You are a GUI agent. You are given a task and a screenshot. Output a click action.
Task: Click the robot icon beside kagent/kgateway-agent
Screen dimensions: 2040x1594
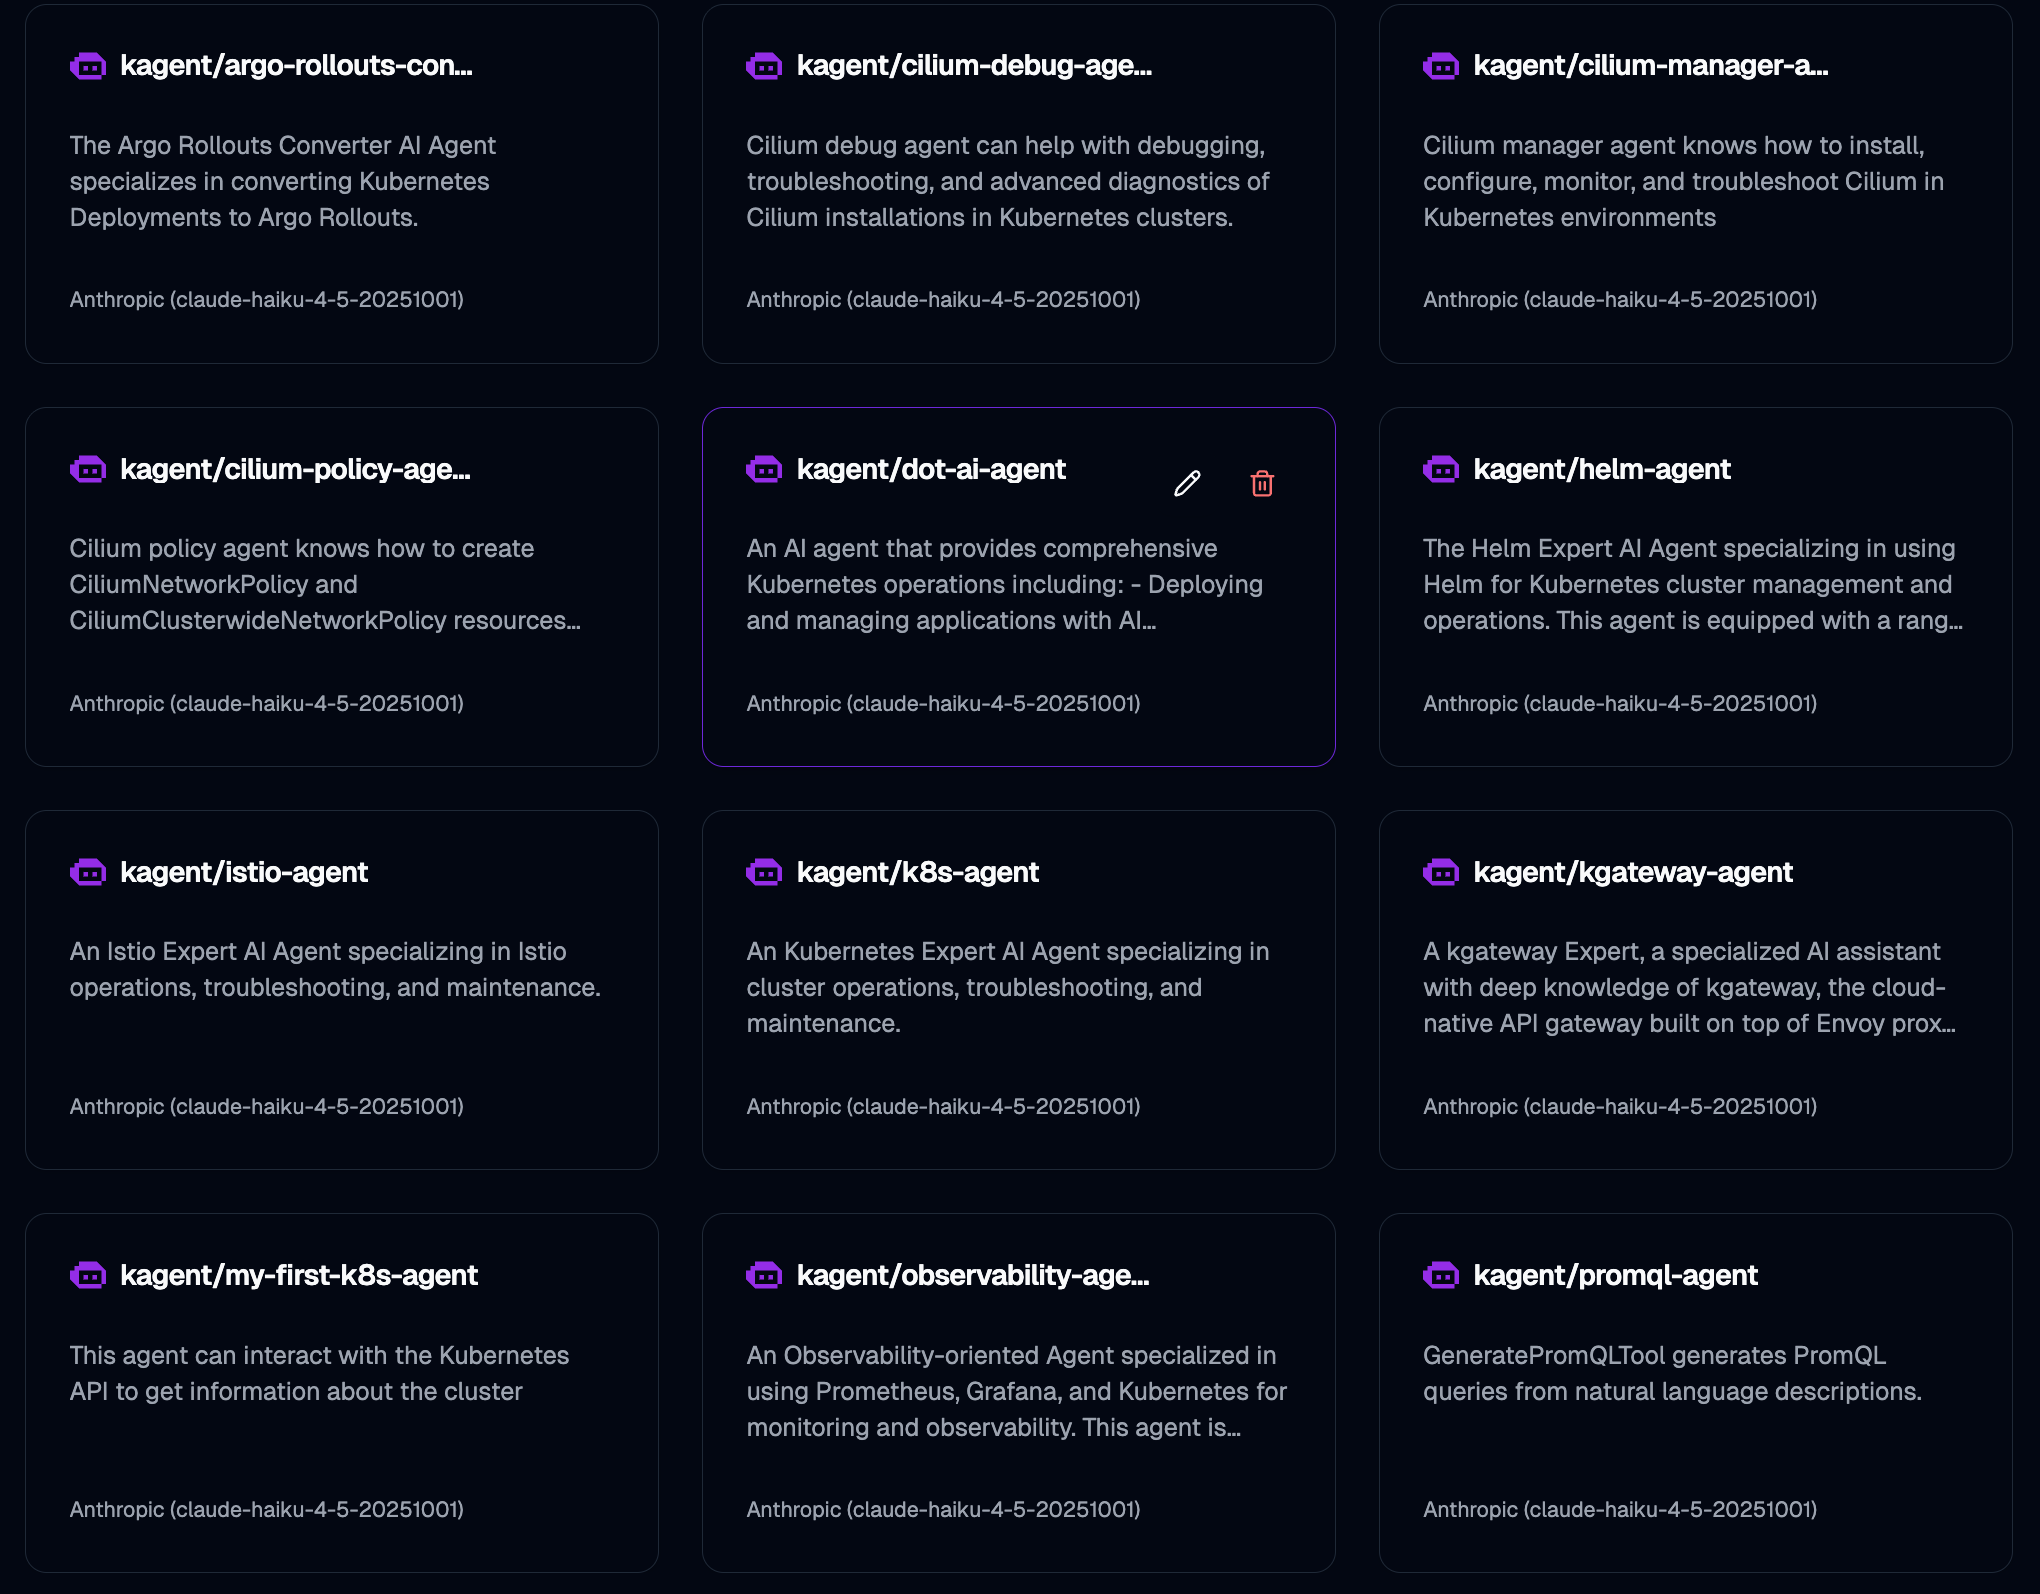(x=1441, y=872)
